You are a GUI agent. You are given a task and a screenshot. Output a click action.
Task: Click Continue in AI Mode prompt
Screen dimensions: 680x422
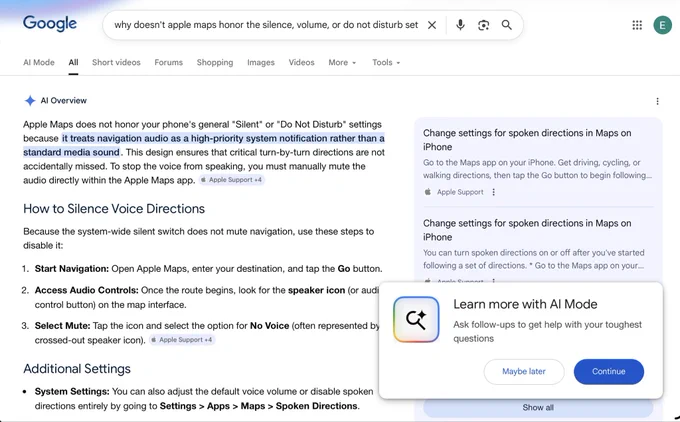pyautogui.click(x=608, y=371)
